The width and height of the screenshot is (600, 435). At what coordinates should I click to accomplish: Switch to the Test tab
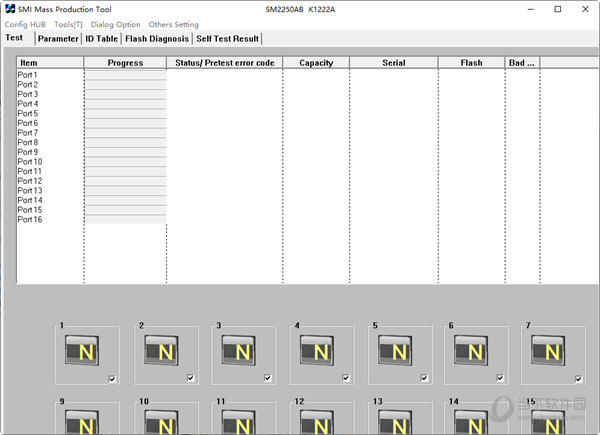click(x=14, y=38)
